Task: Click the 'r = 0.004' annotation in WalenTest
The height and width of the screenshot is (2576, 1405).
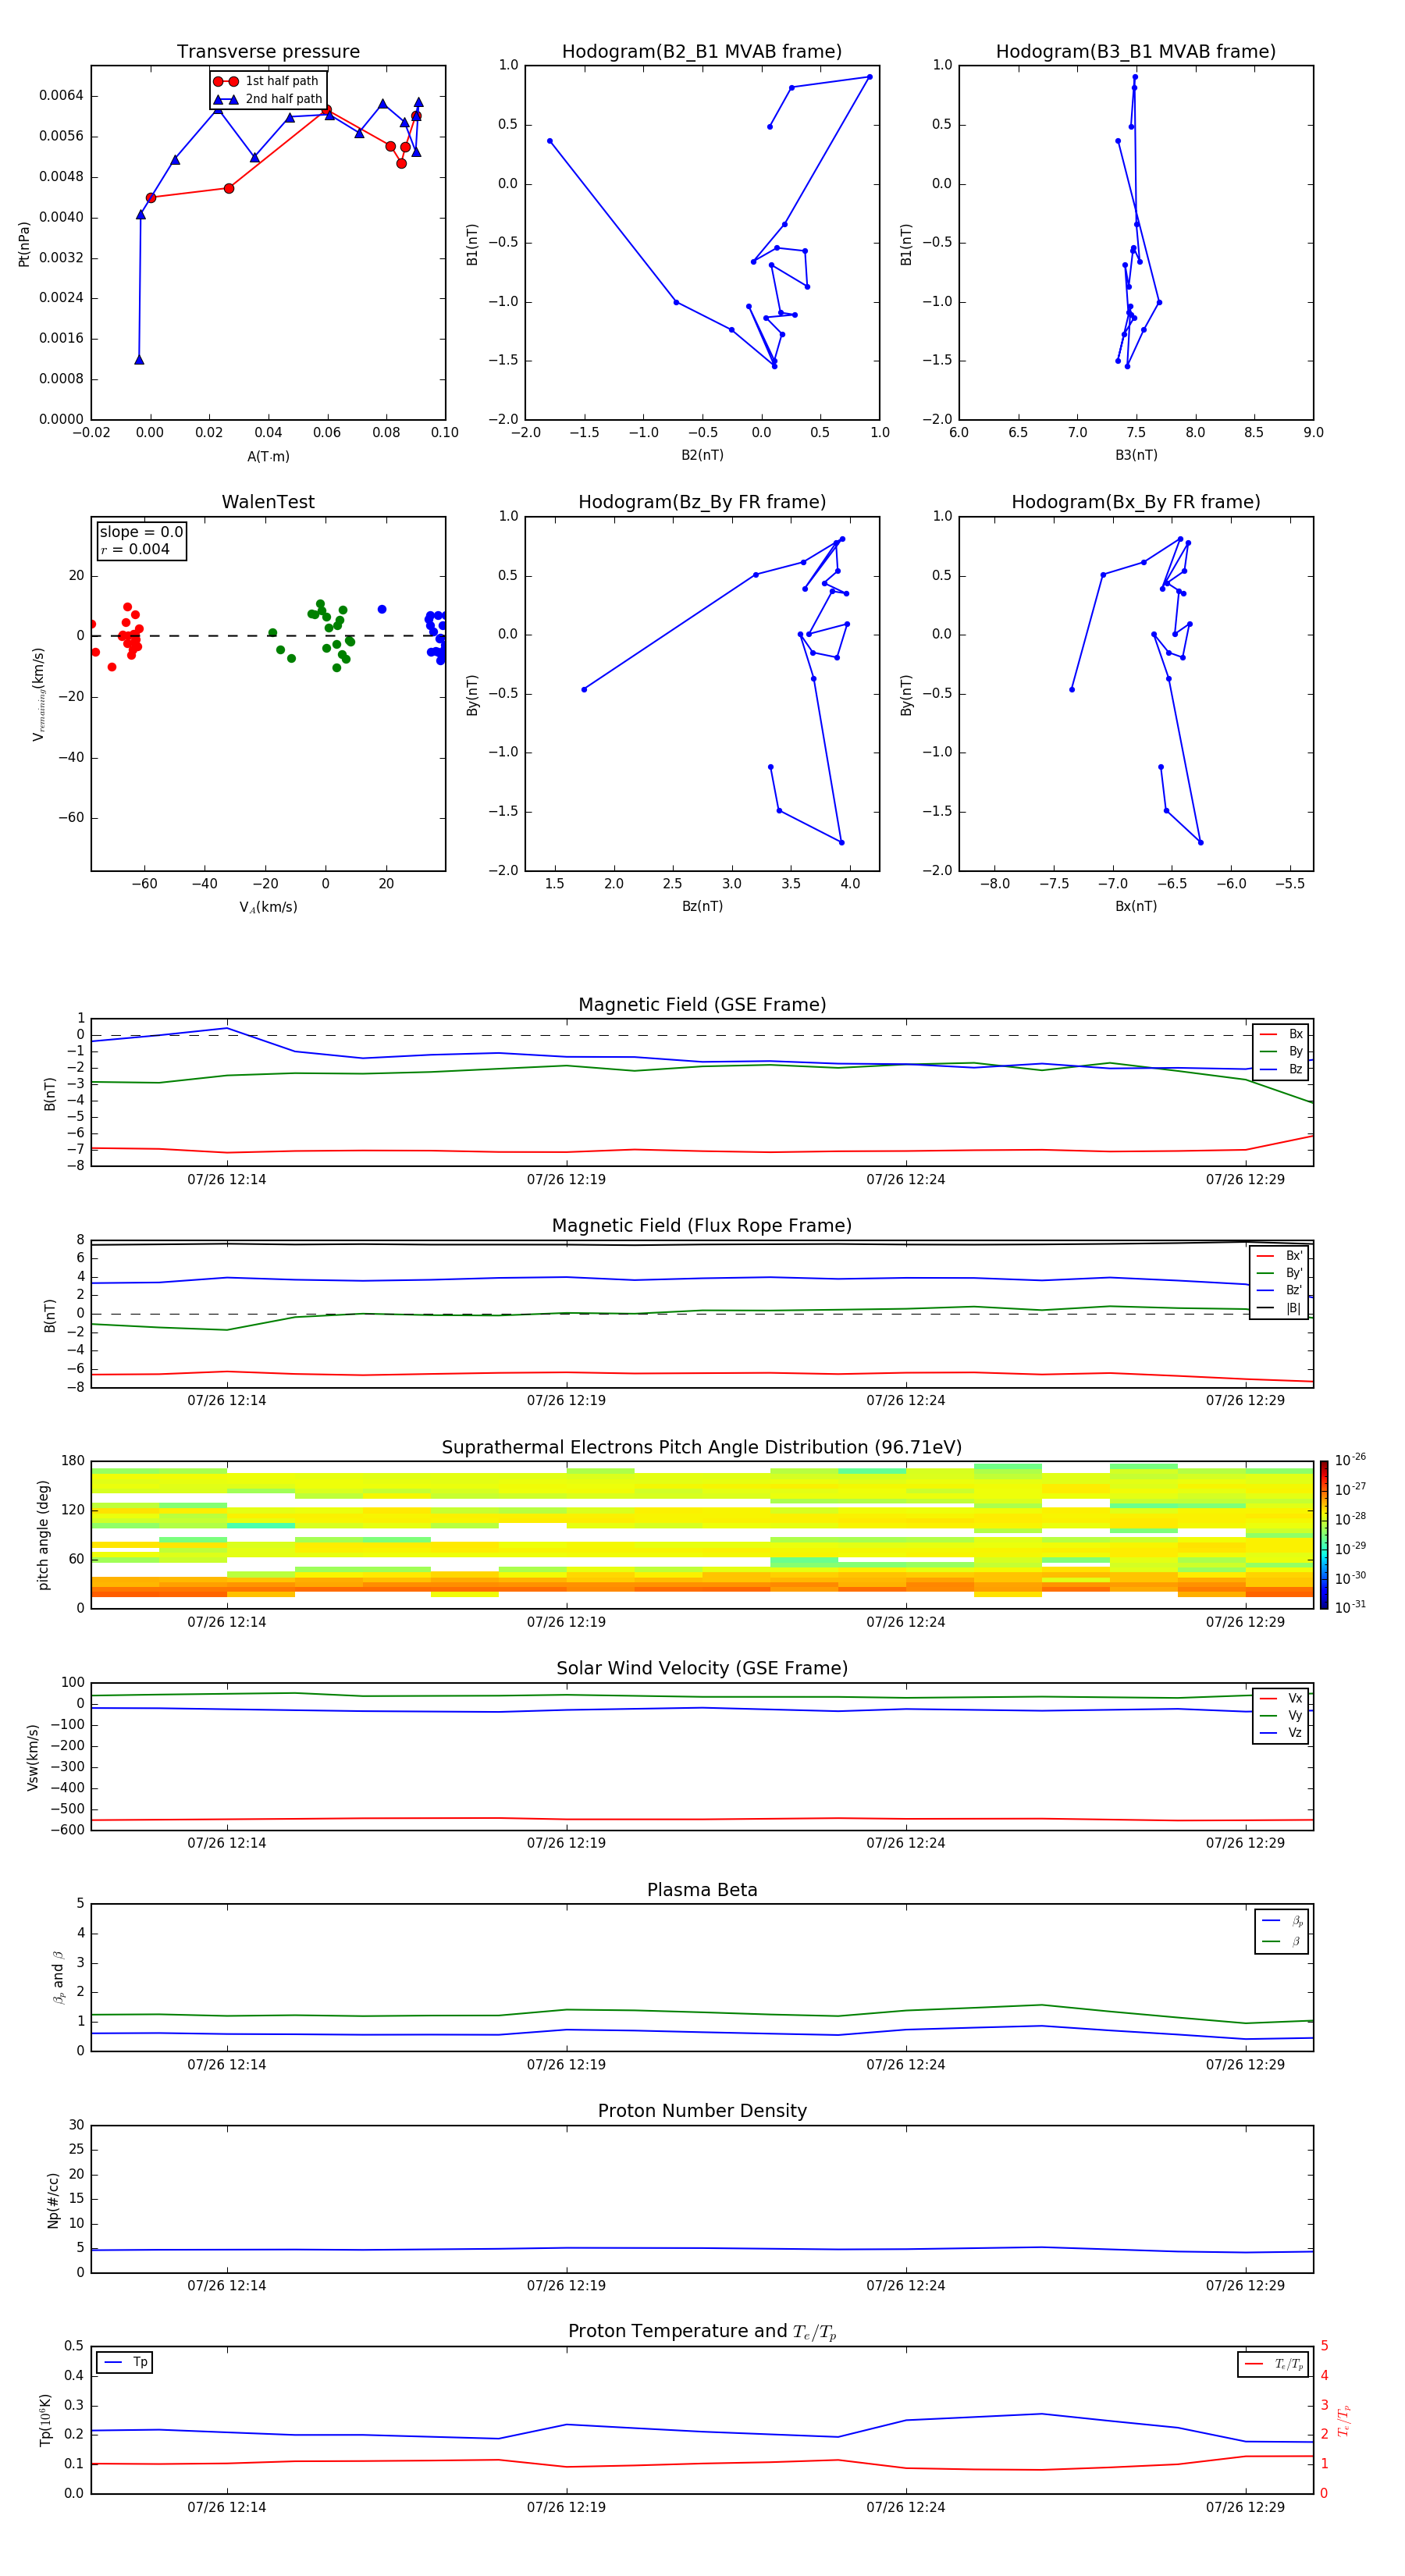Action: pos(135,549)
